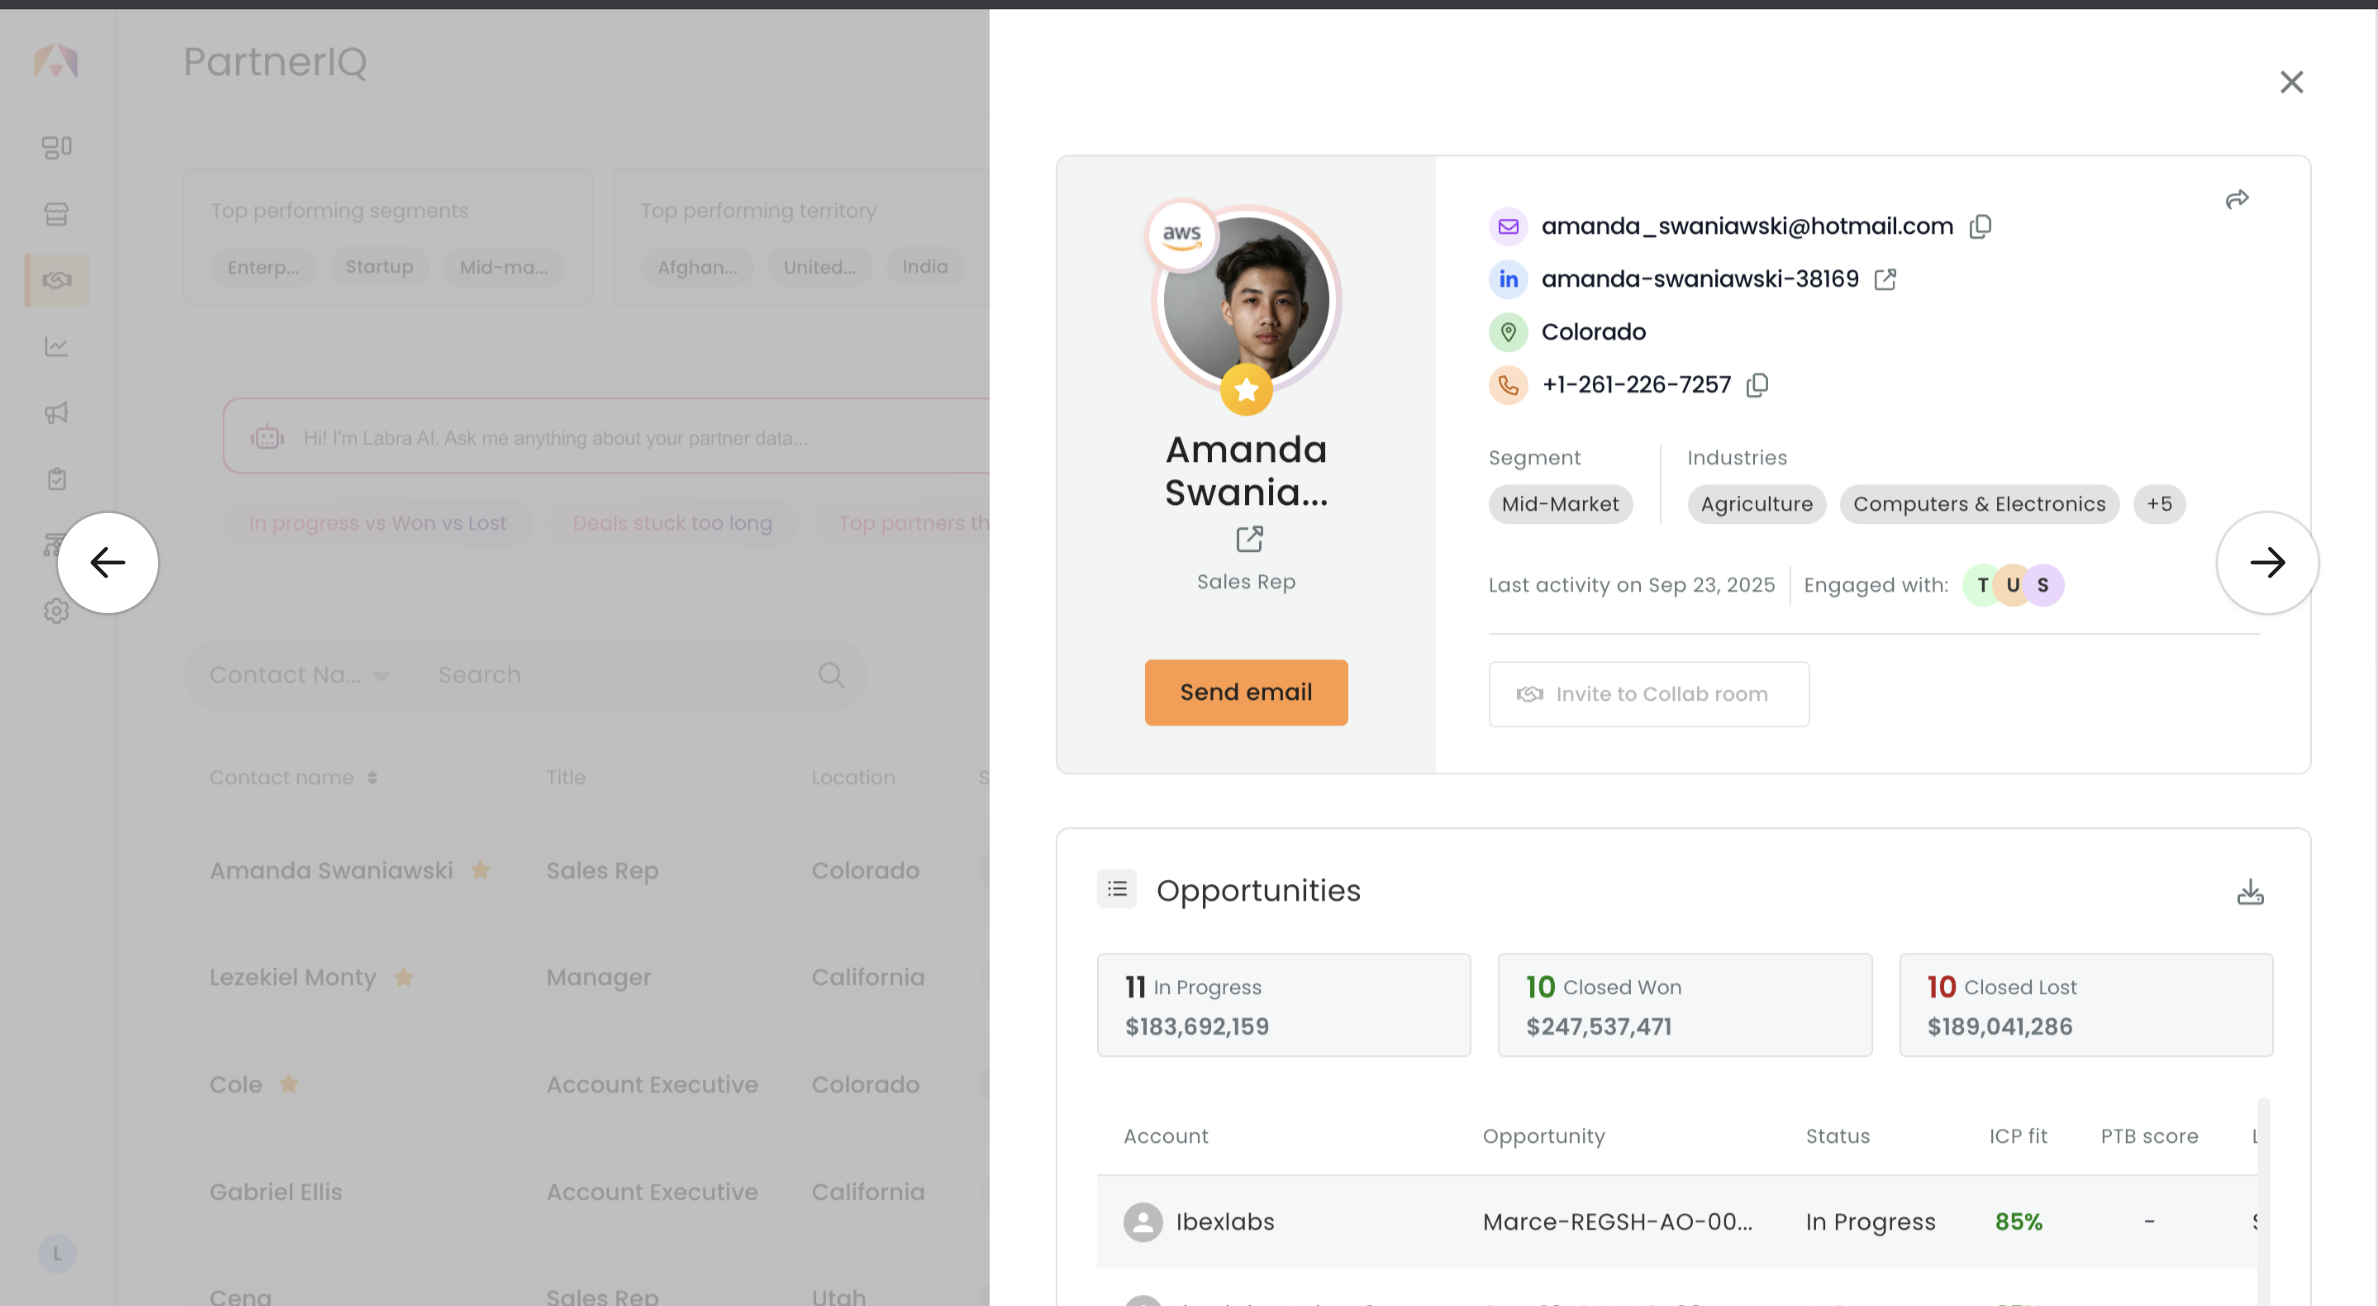Close the contact detail panel

2291,82
